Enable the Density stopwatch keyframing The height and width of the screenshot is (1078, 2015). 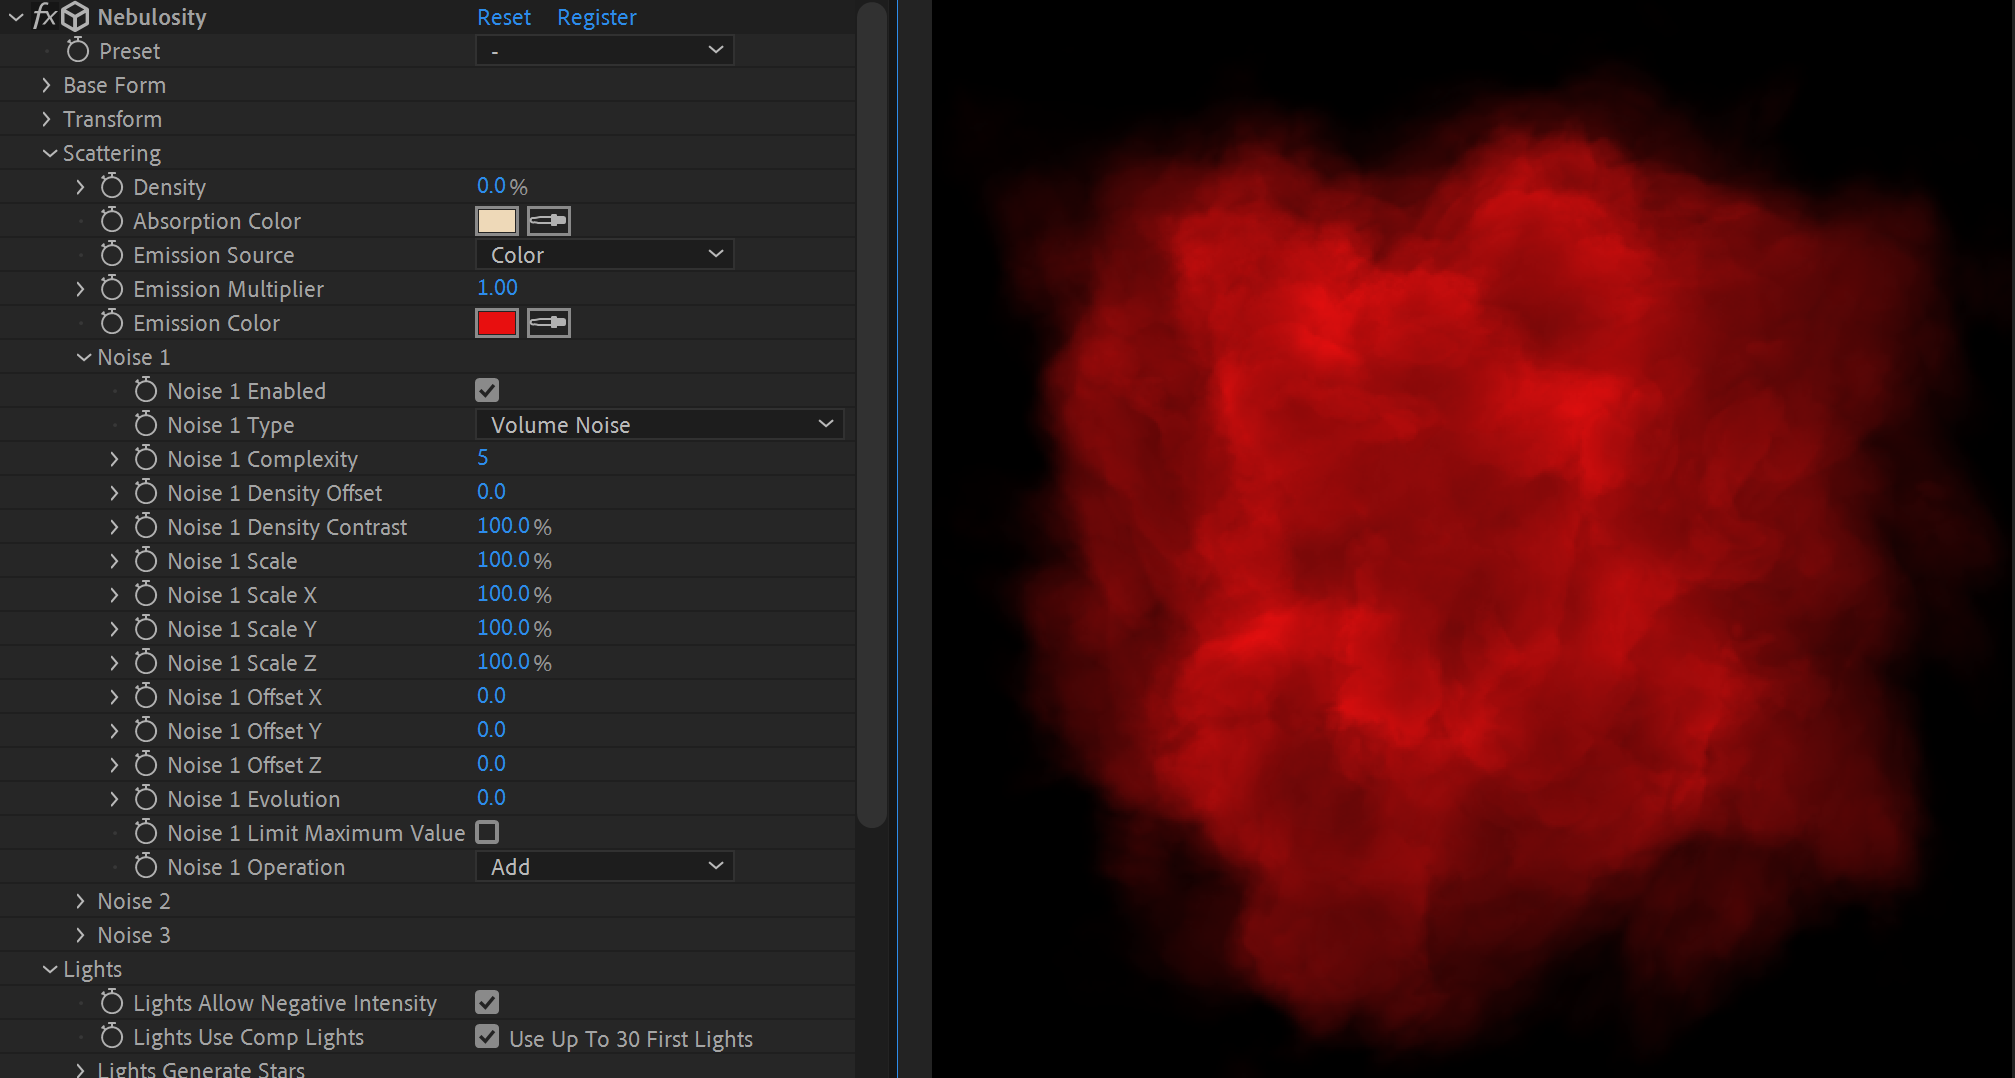pyautogui.click(x=112, y=186)
